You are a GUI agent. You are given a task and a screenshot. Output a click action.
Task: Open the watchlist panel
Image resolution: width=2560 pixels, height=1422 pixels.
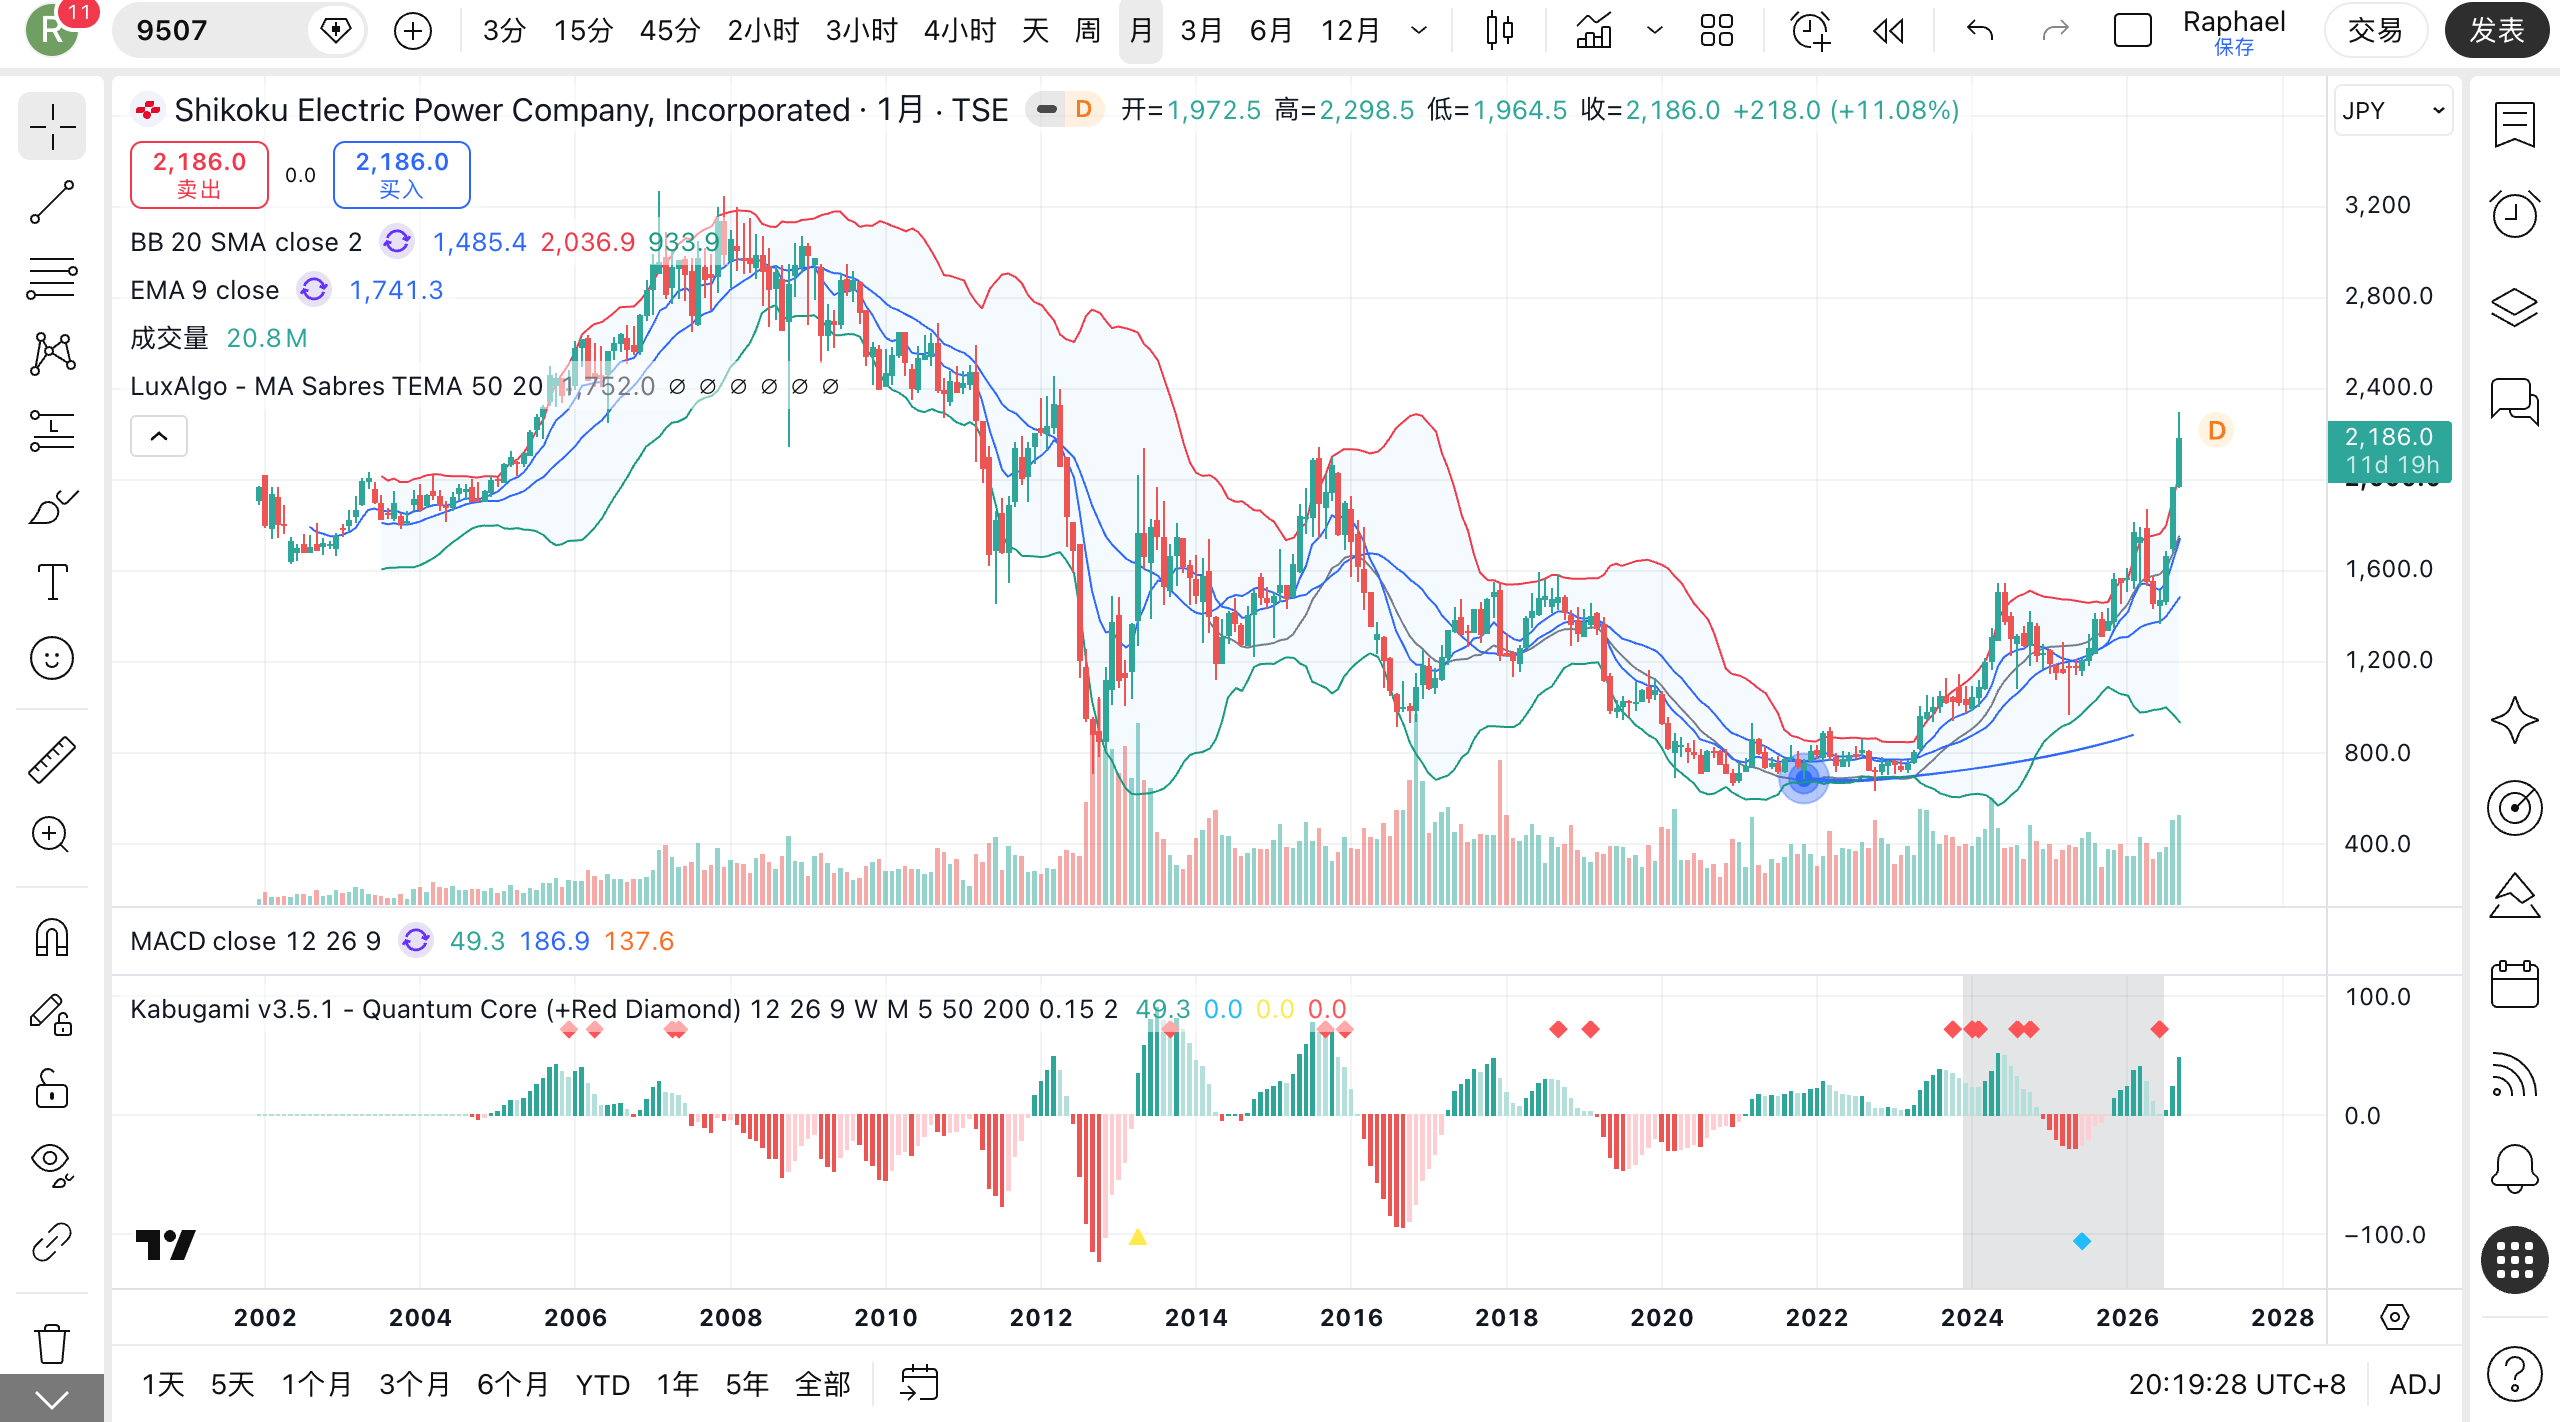(2515, 126)
